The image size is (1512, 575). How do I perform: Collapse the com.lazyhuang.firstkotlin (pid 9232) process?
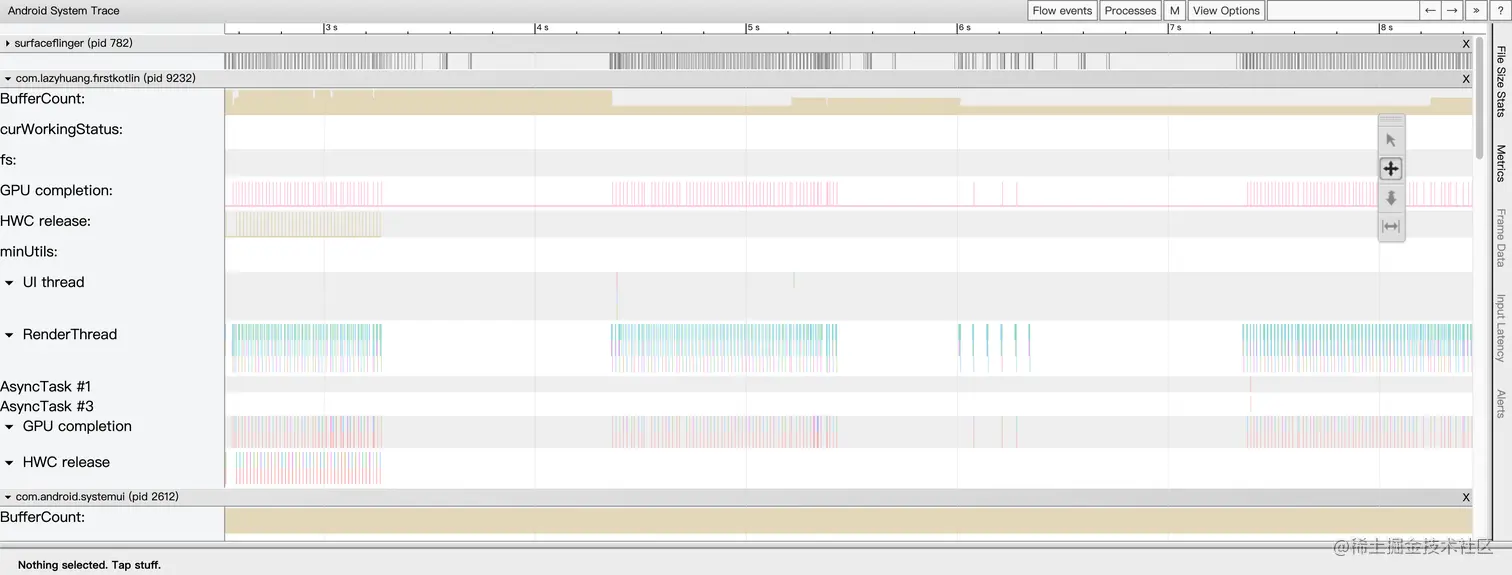pos(8,78)
